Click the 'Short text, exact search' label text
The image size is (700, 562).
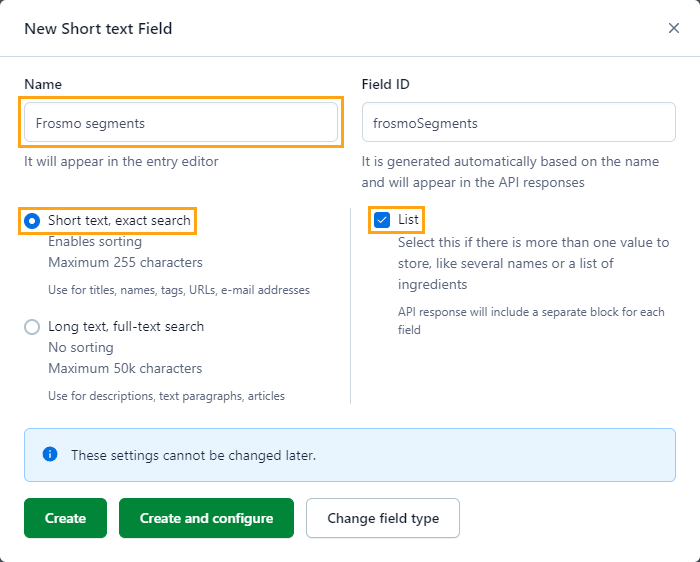coord(119,220)
